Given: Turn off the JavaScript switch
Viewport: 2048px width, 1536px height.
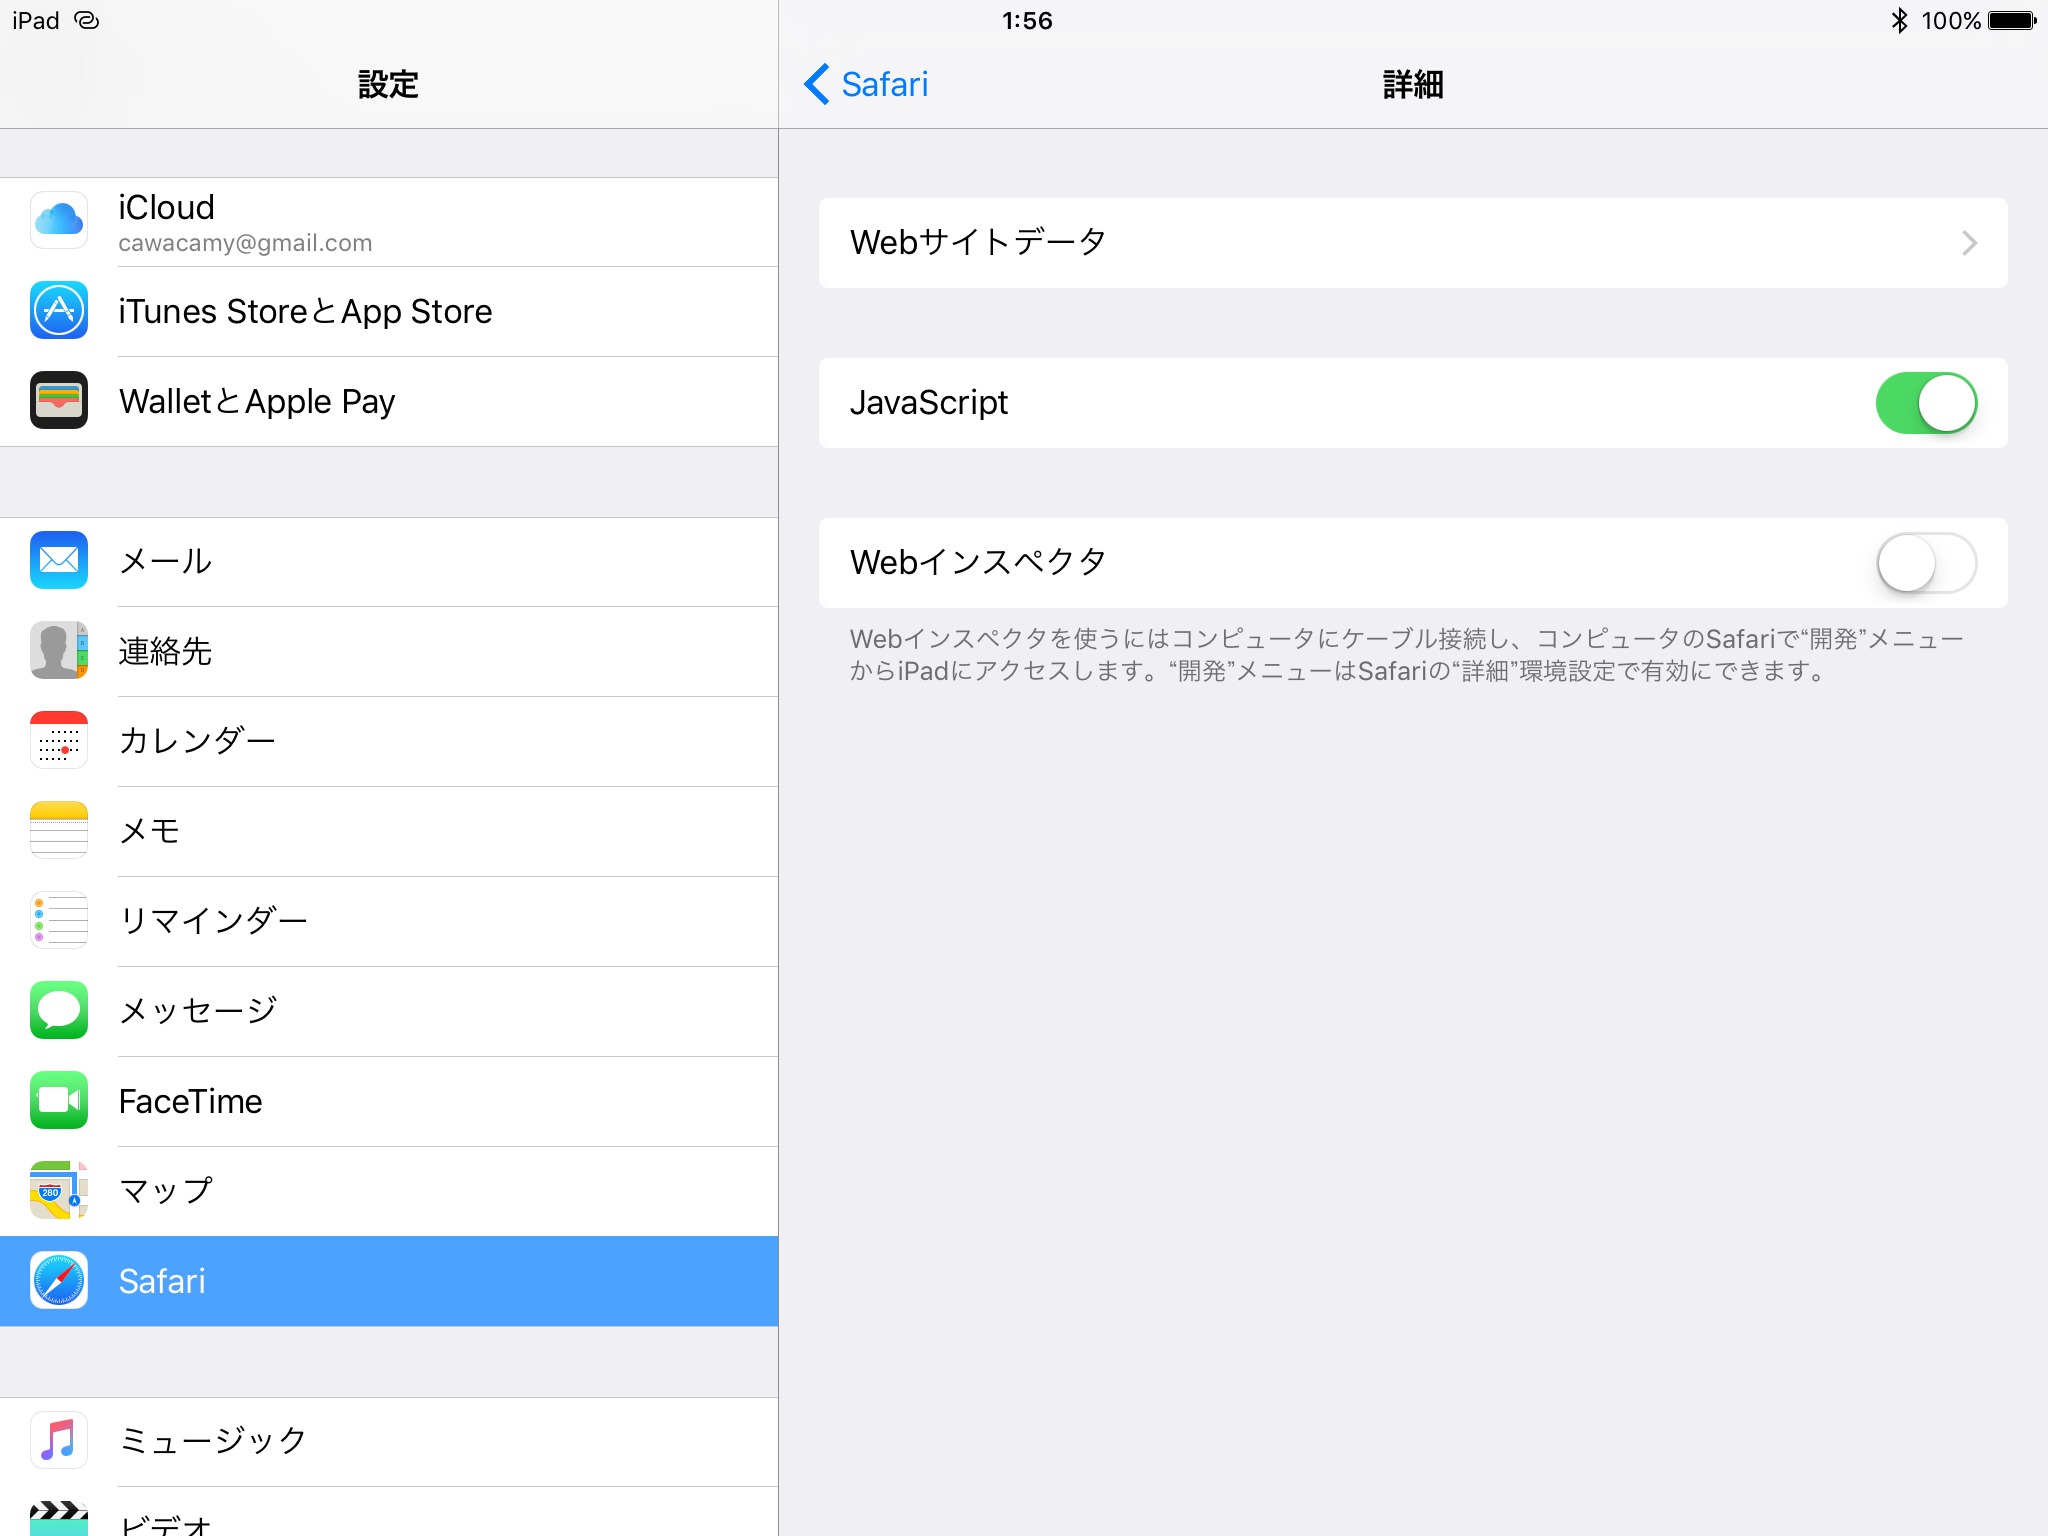Looking at the screenshot, I should [x=1925, y=403].
